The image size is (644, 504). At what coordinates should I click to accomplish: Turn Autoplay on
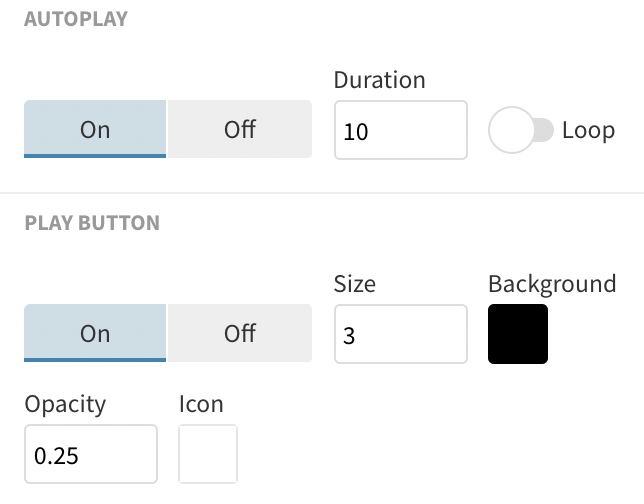click(95, 129)
